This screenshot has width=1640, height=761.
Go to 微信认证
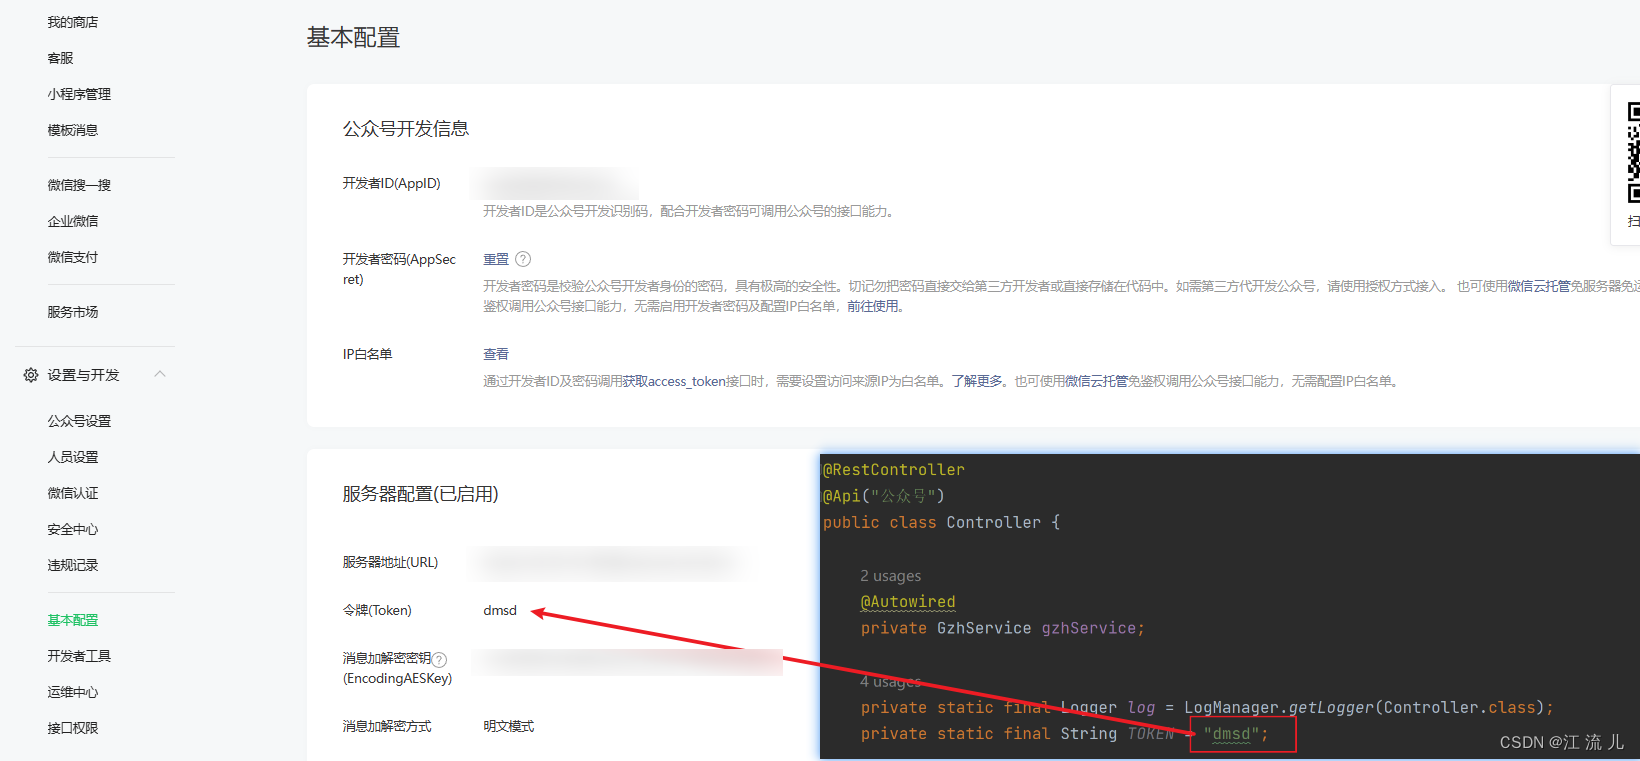tap(73, 493)
